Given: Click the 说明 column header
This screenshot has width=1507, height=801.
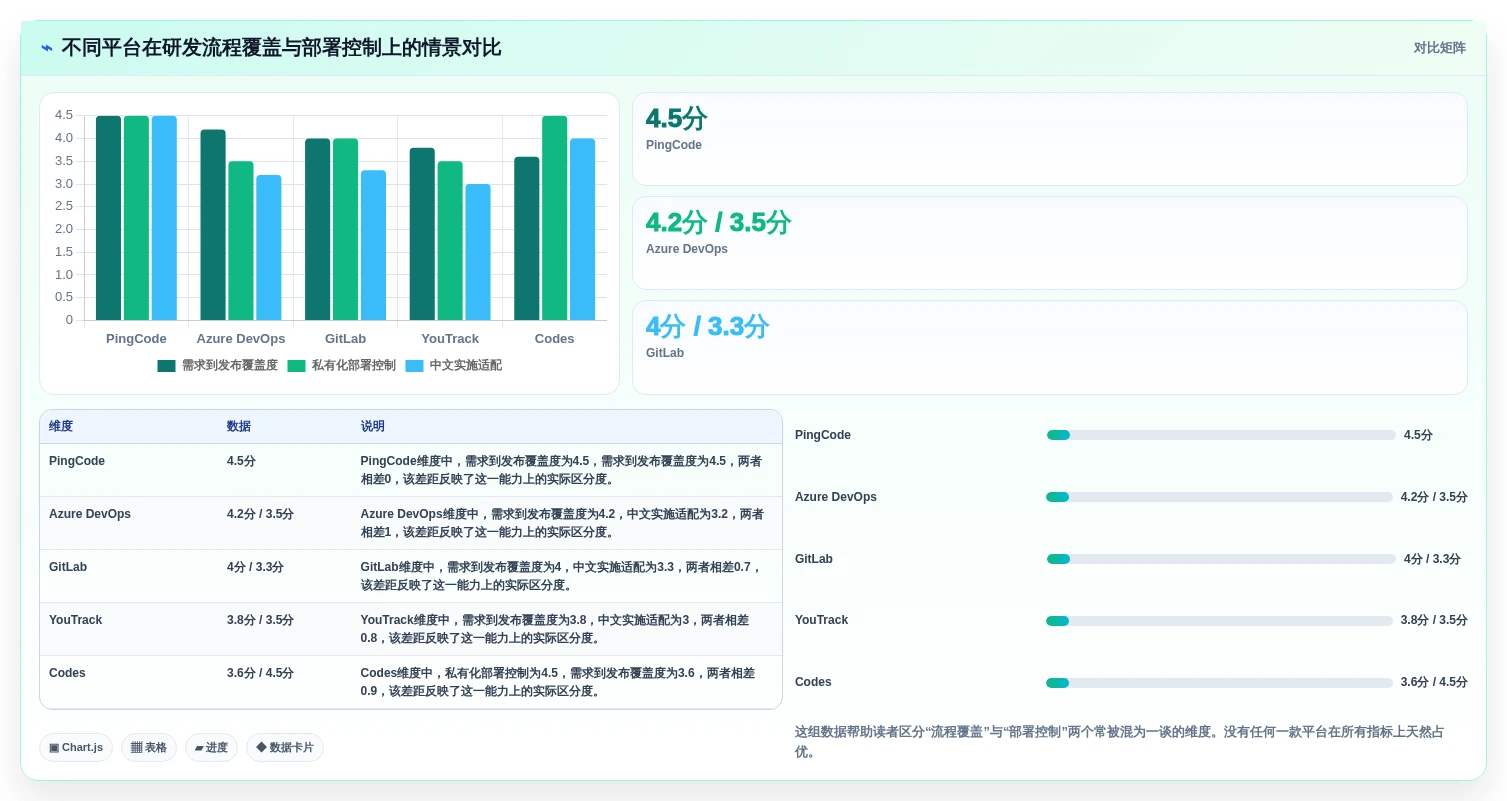Looking at the screenshot, I should pyautogui.click(x=373, y=426).
